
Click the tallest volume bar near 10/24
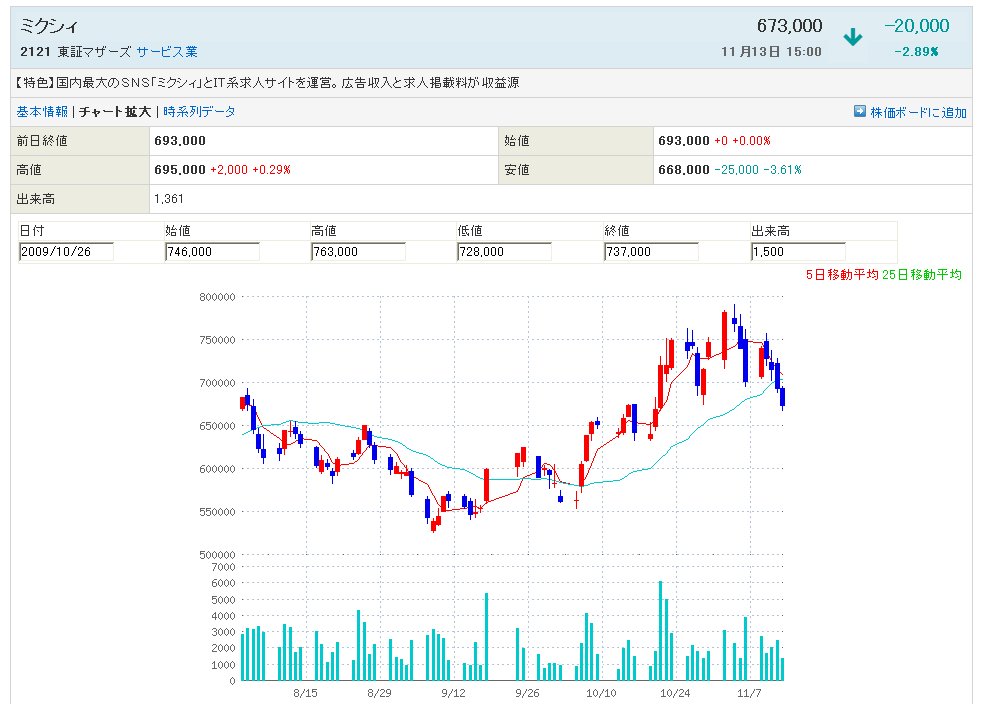(x=661, y=631)
